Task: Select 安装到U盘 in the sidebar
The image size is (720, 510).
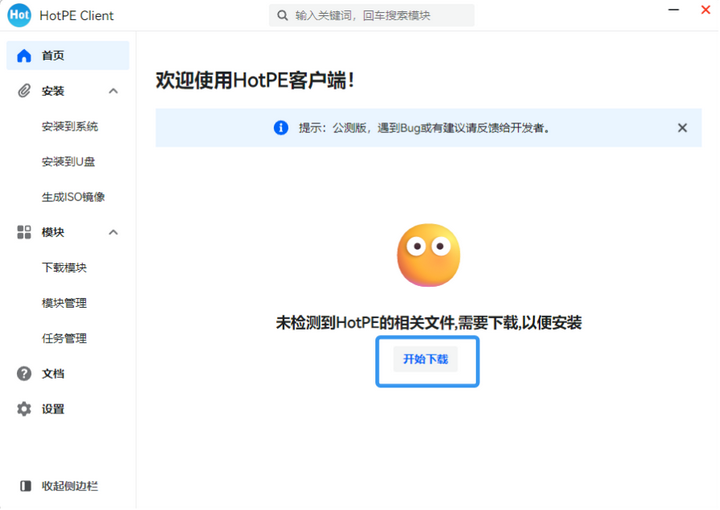Action: coord(68,162)
